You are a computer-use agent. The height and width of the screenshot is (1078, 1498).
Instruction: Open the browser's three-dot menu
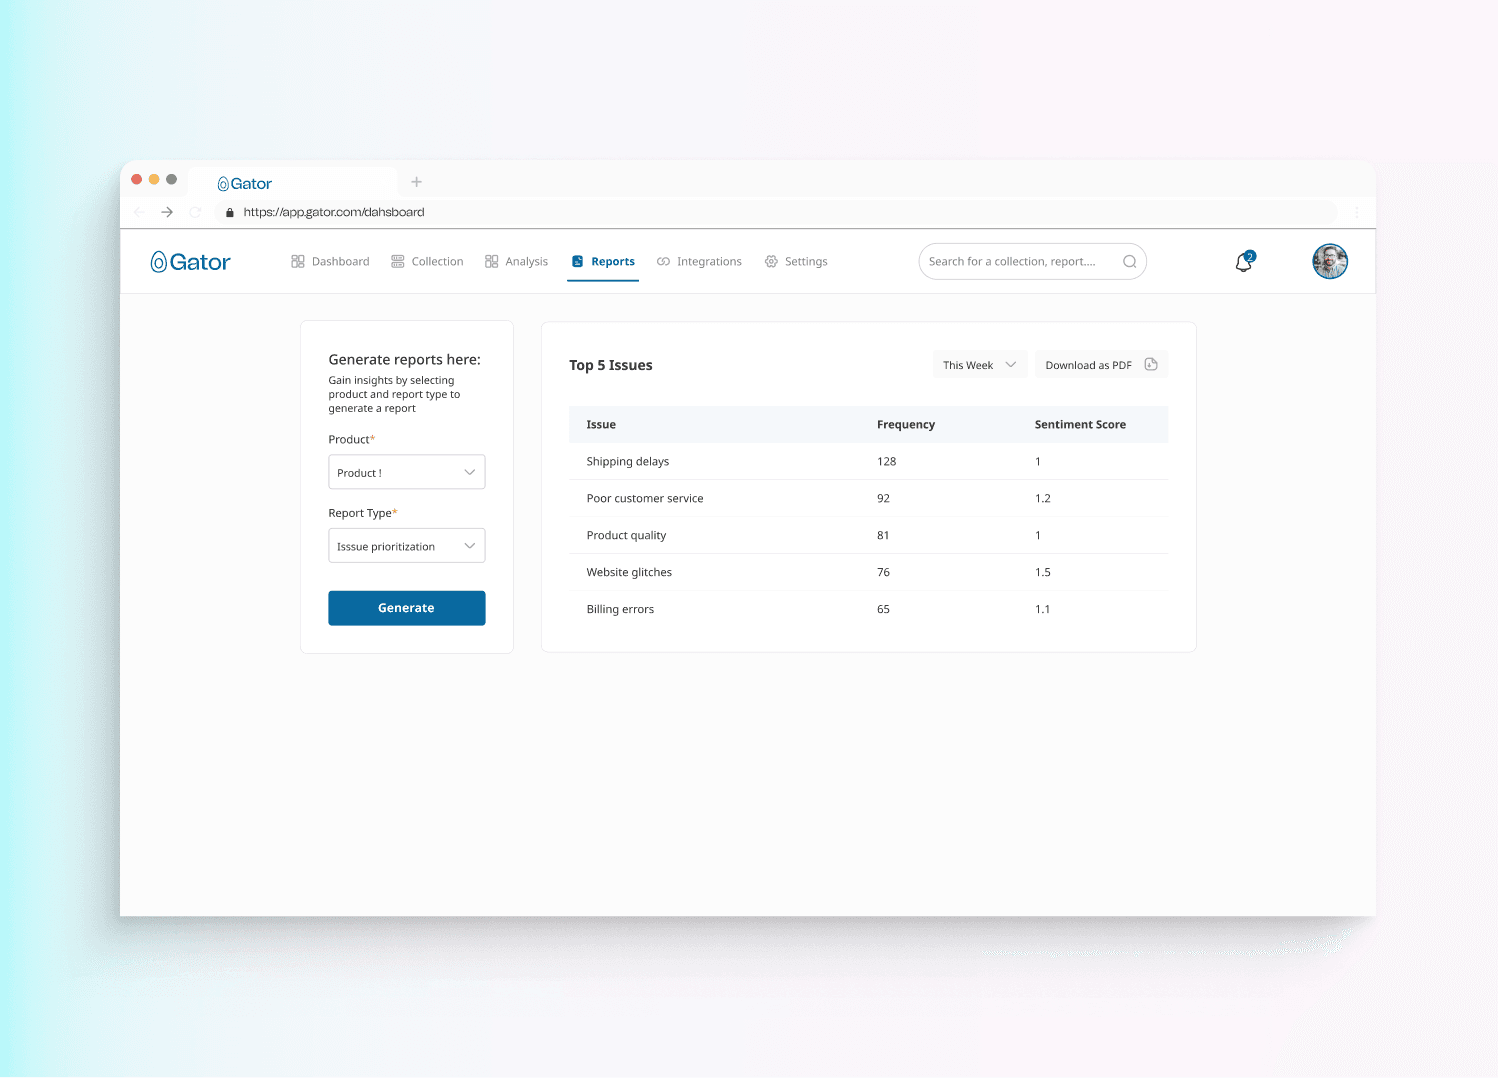click(1356, 212)
